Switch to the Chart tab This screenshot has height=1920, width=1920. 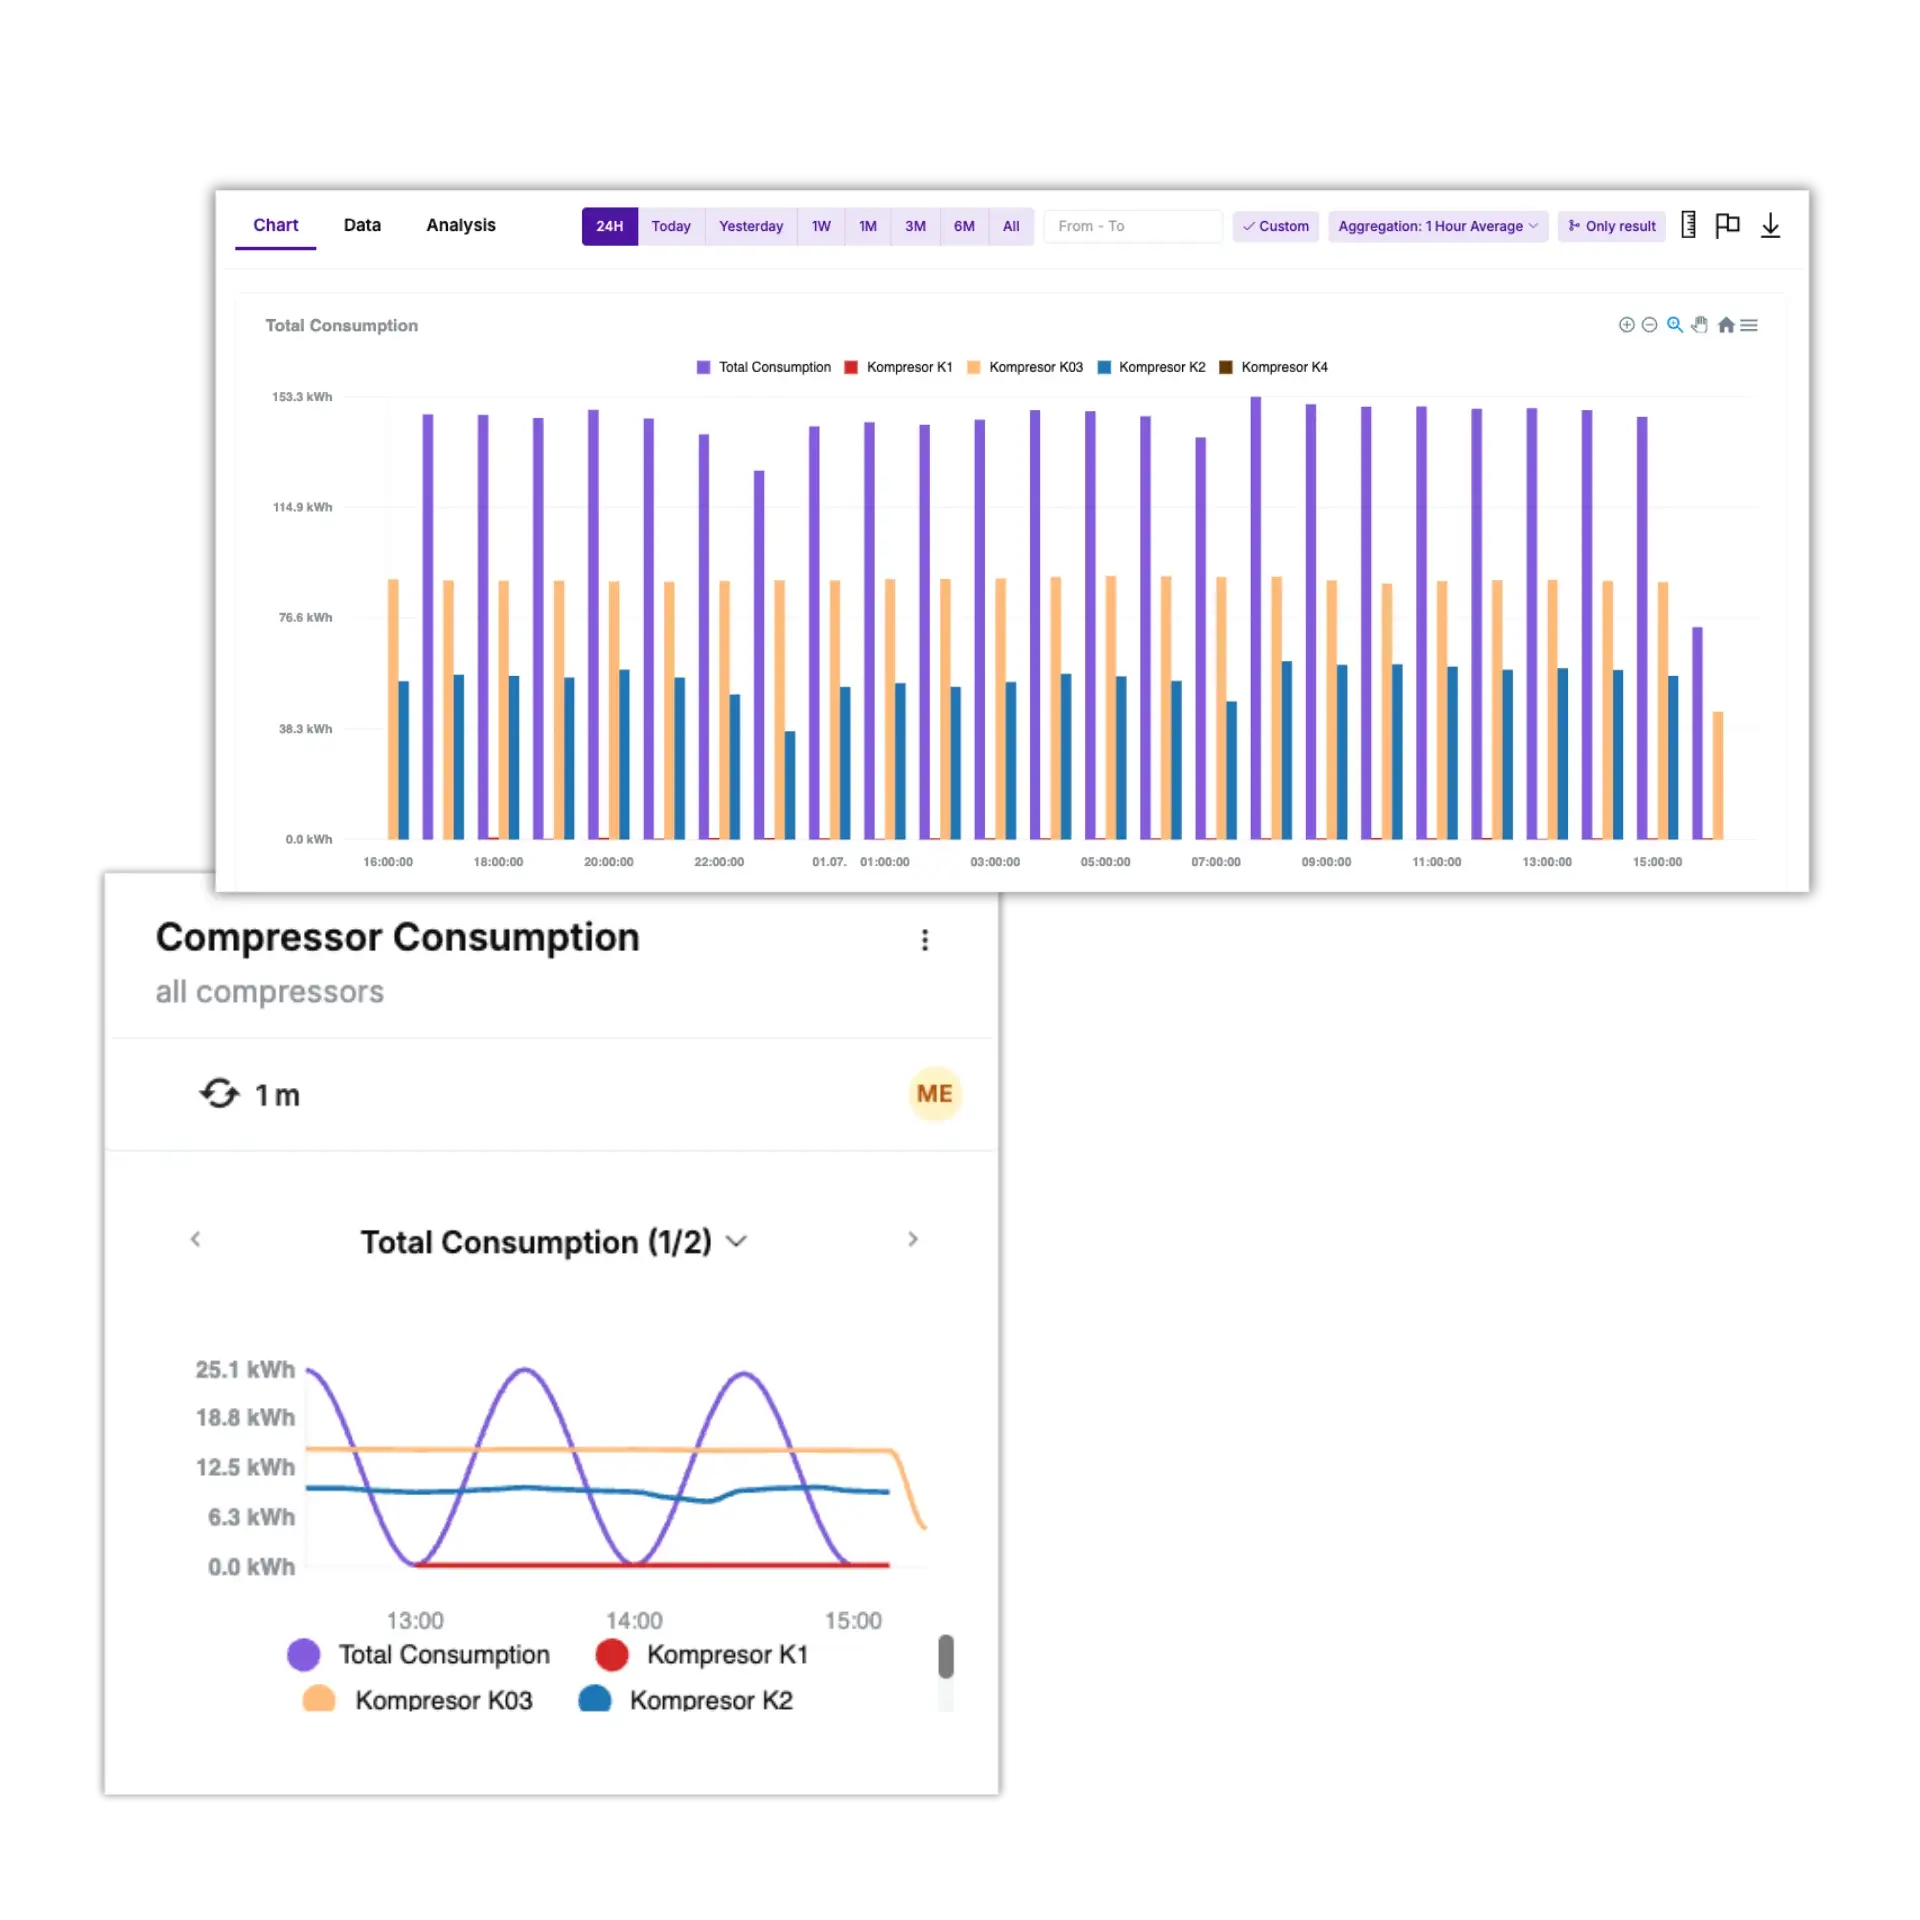[275, 225]
